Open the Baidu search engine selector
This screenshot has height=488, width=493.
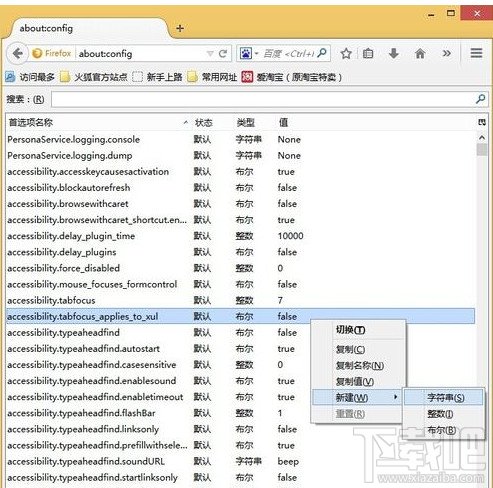249,53
